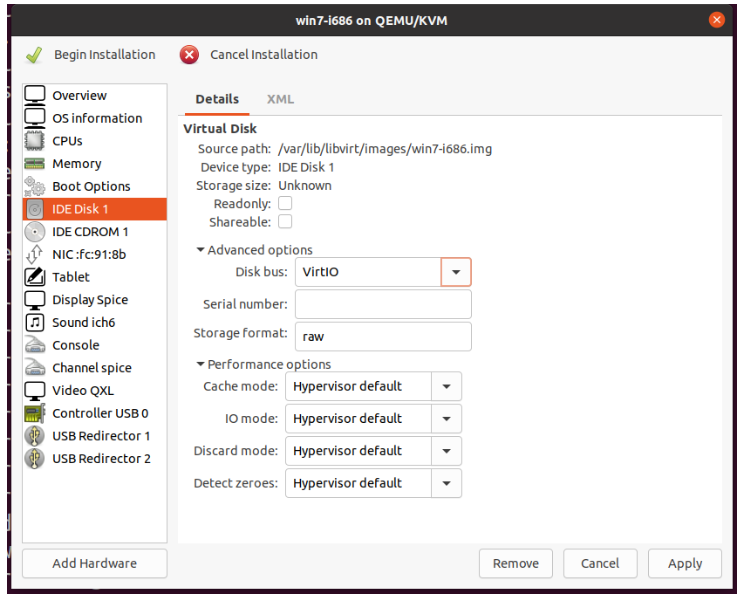Screen dimensions: 749x600
Task: Click the Video QXL monitor icon
Action: [35, 391]
